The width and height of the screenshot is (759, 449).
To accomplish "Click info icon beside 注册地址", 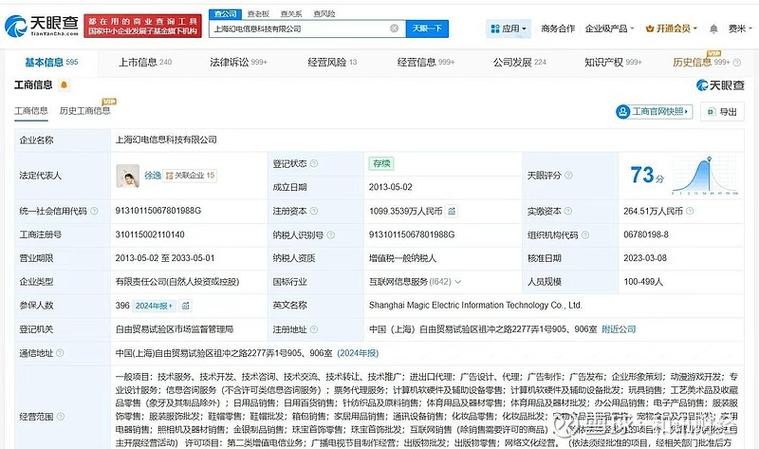I will coord(314,329).
